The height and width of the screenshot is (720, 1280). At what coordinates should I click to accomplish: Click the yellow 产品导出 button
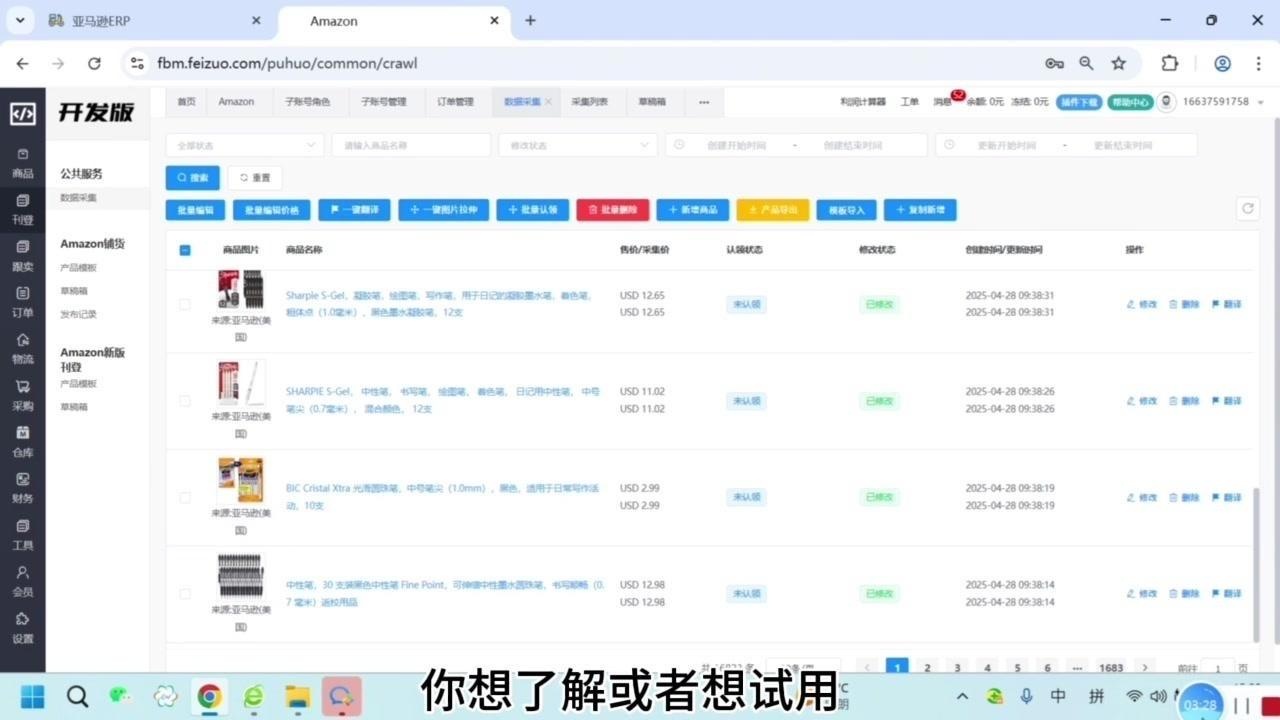(x=773, y=210)
